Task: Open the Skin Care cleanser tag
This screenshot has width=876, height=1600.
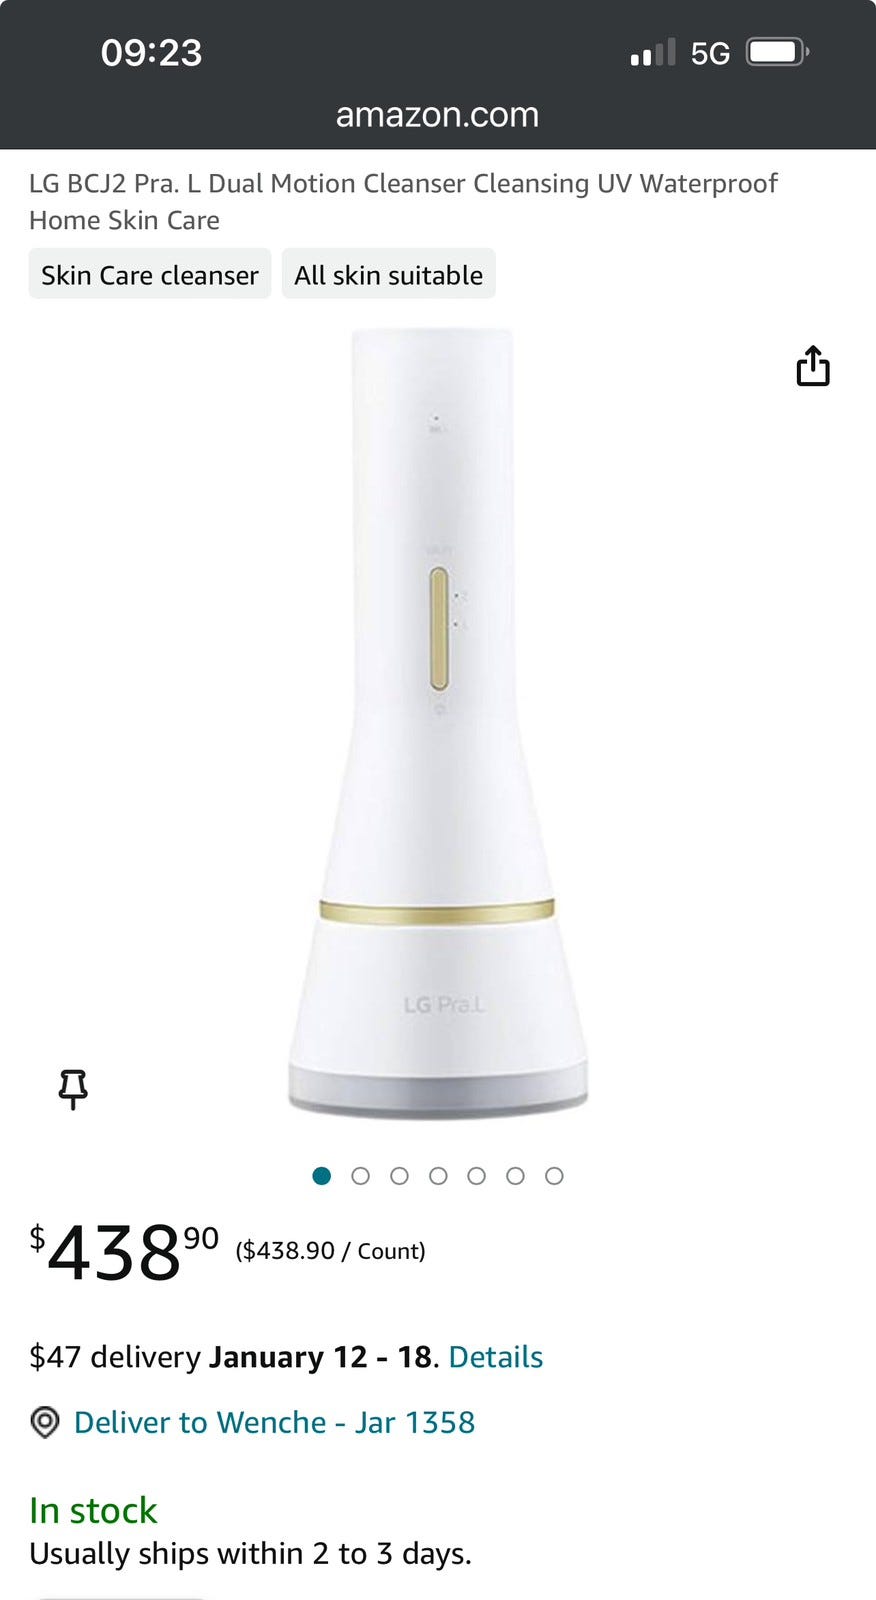Action: pyautogui.click(x=150, y=274)
